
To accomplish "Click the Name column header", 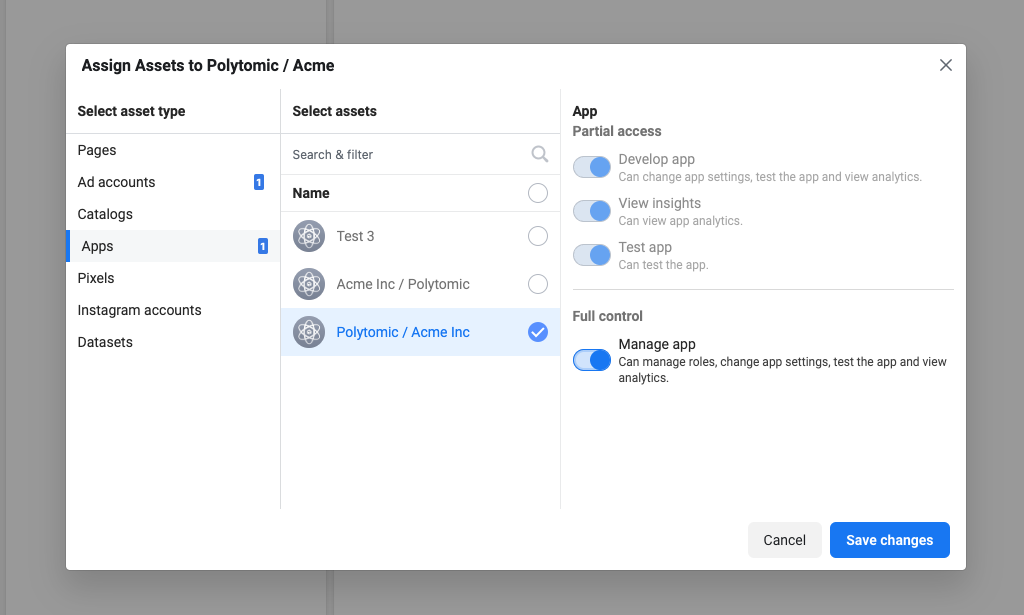I will coord(311,193).
